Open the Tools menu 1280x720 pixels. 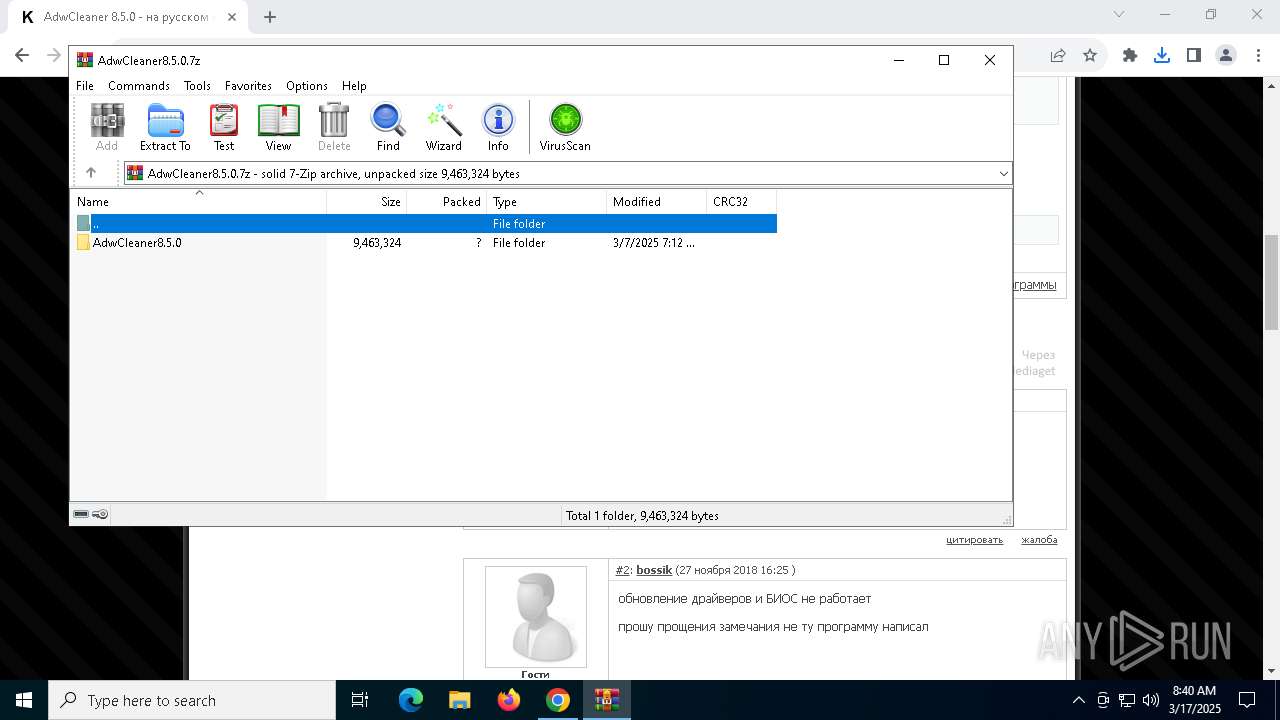click(x=197, y=86)
